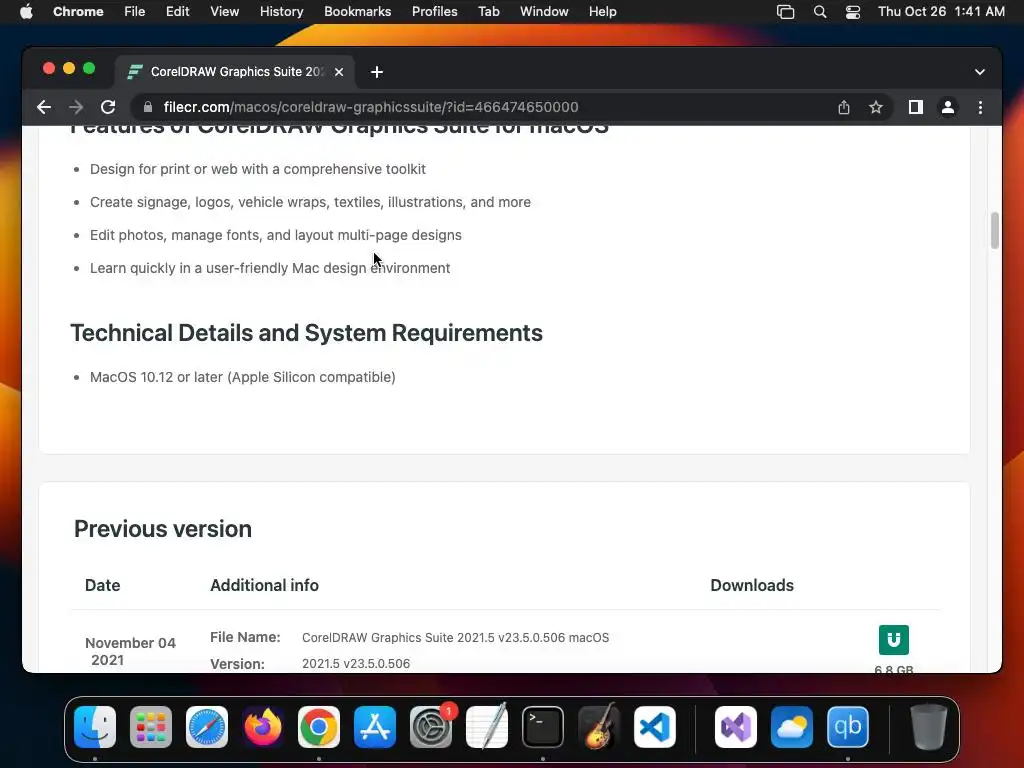Reload the filecr page
This screenshot has height=768, width=1024.
click(108, 107)
